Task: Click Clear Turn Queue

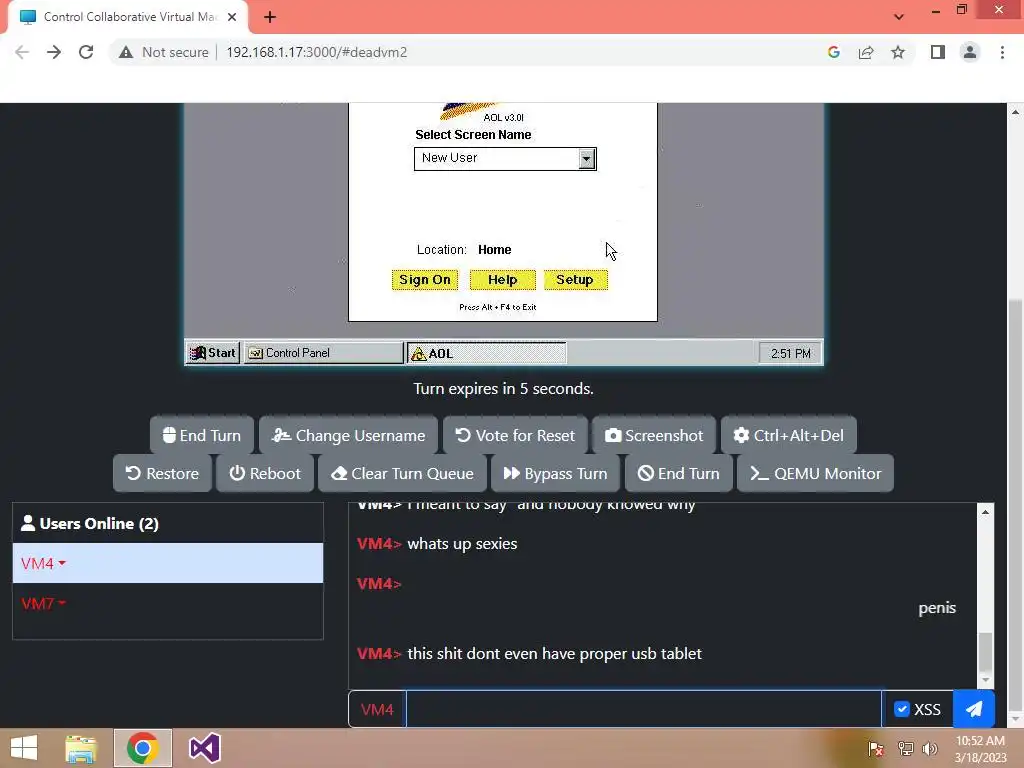Action: click(x=402, y=473)
